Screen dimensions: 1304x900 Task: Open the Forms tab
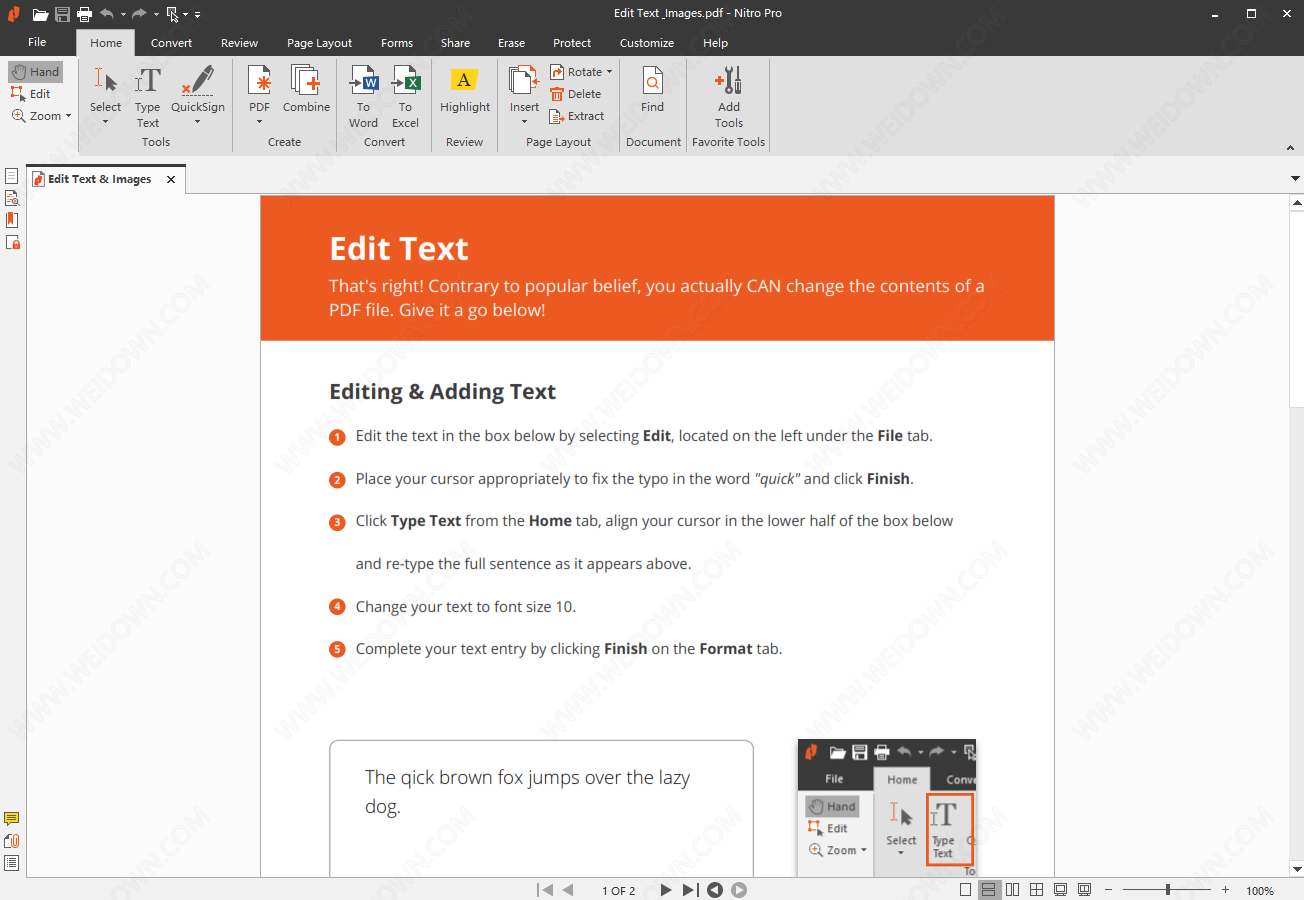[397, 43]
